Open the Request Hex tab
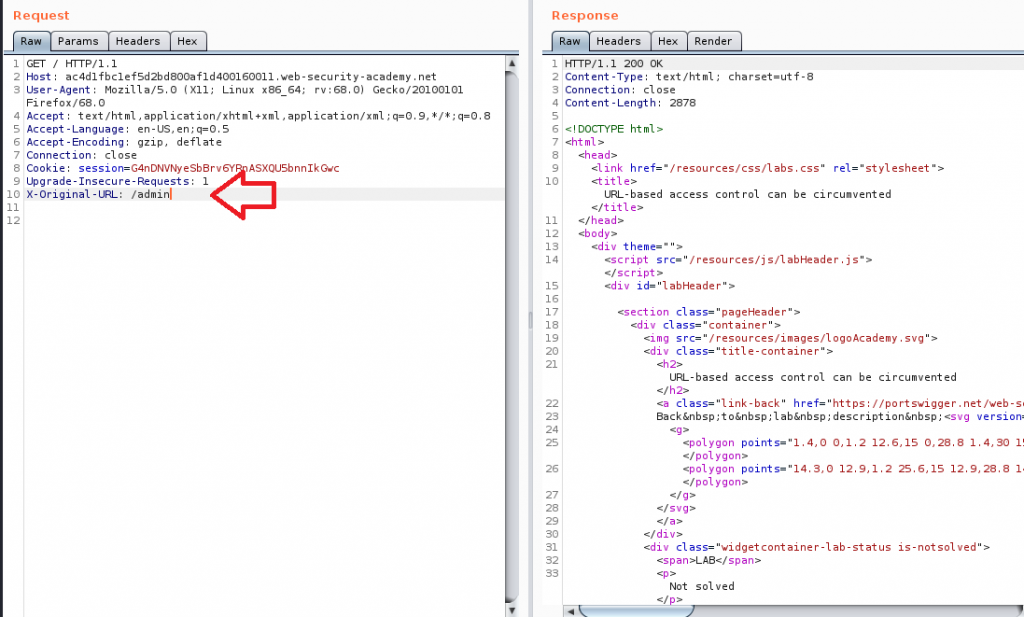 click(x=187, y=41)
